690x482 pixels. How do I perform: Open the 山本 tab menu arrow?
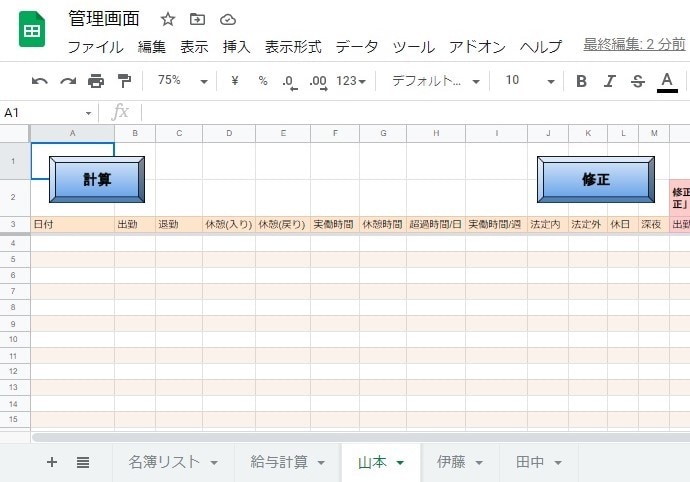[400, 463]
